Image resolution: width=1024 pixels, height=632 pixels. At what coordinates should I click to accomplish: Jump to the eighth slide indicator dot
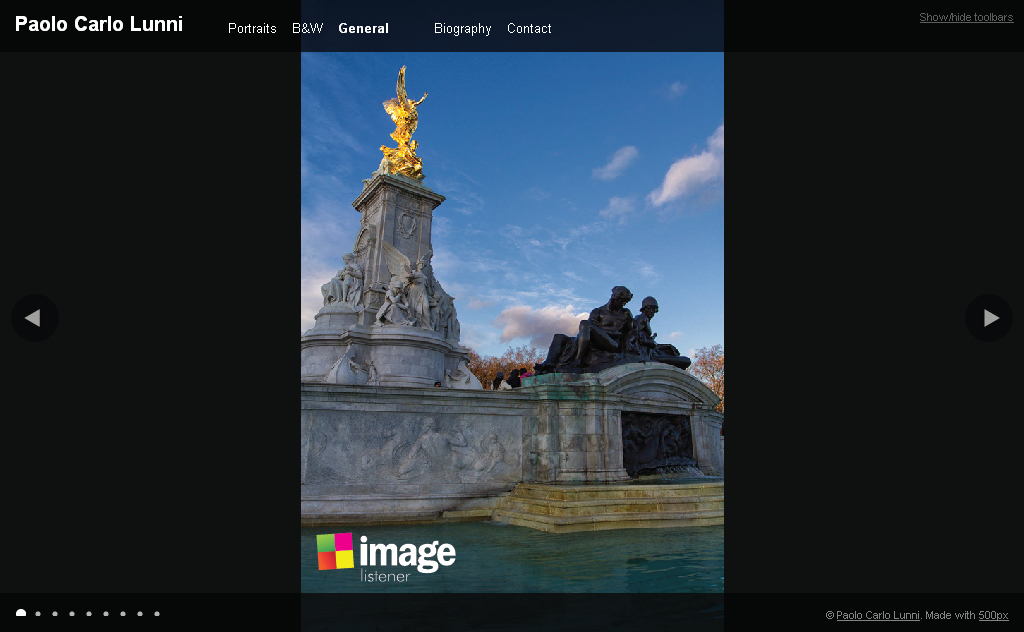click(x=140, y=614)
